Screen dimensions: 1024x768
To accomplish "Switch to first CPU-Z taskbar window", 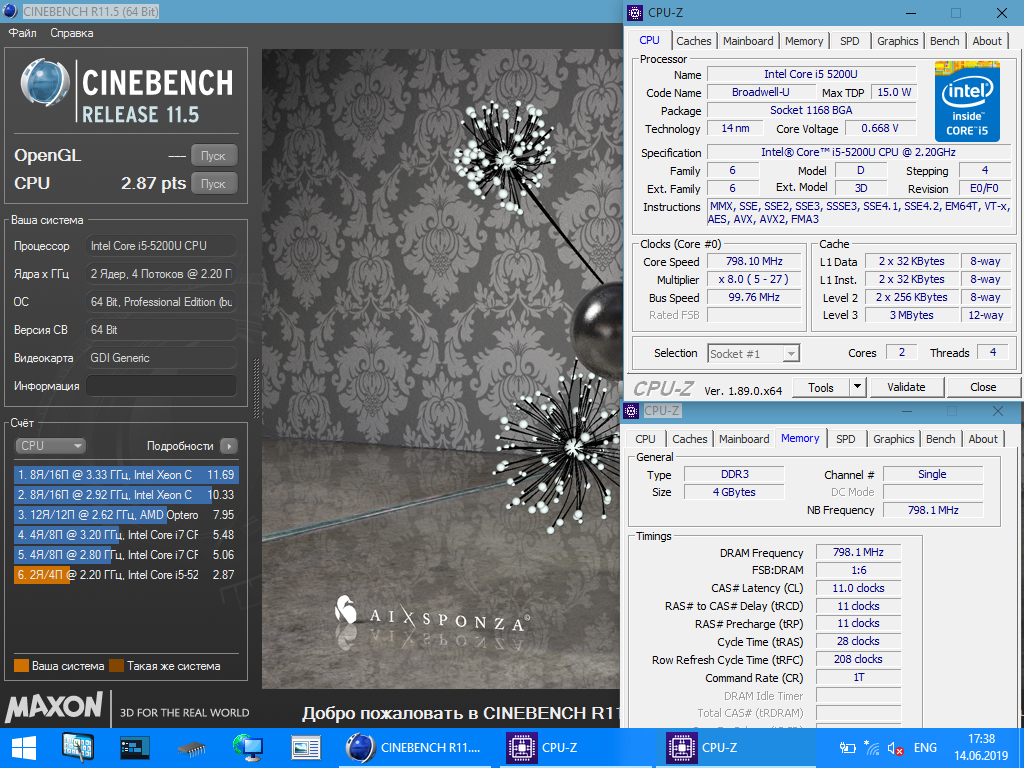I will pos(575,748).
